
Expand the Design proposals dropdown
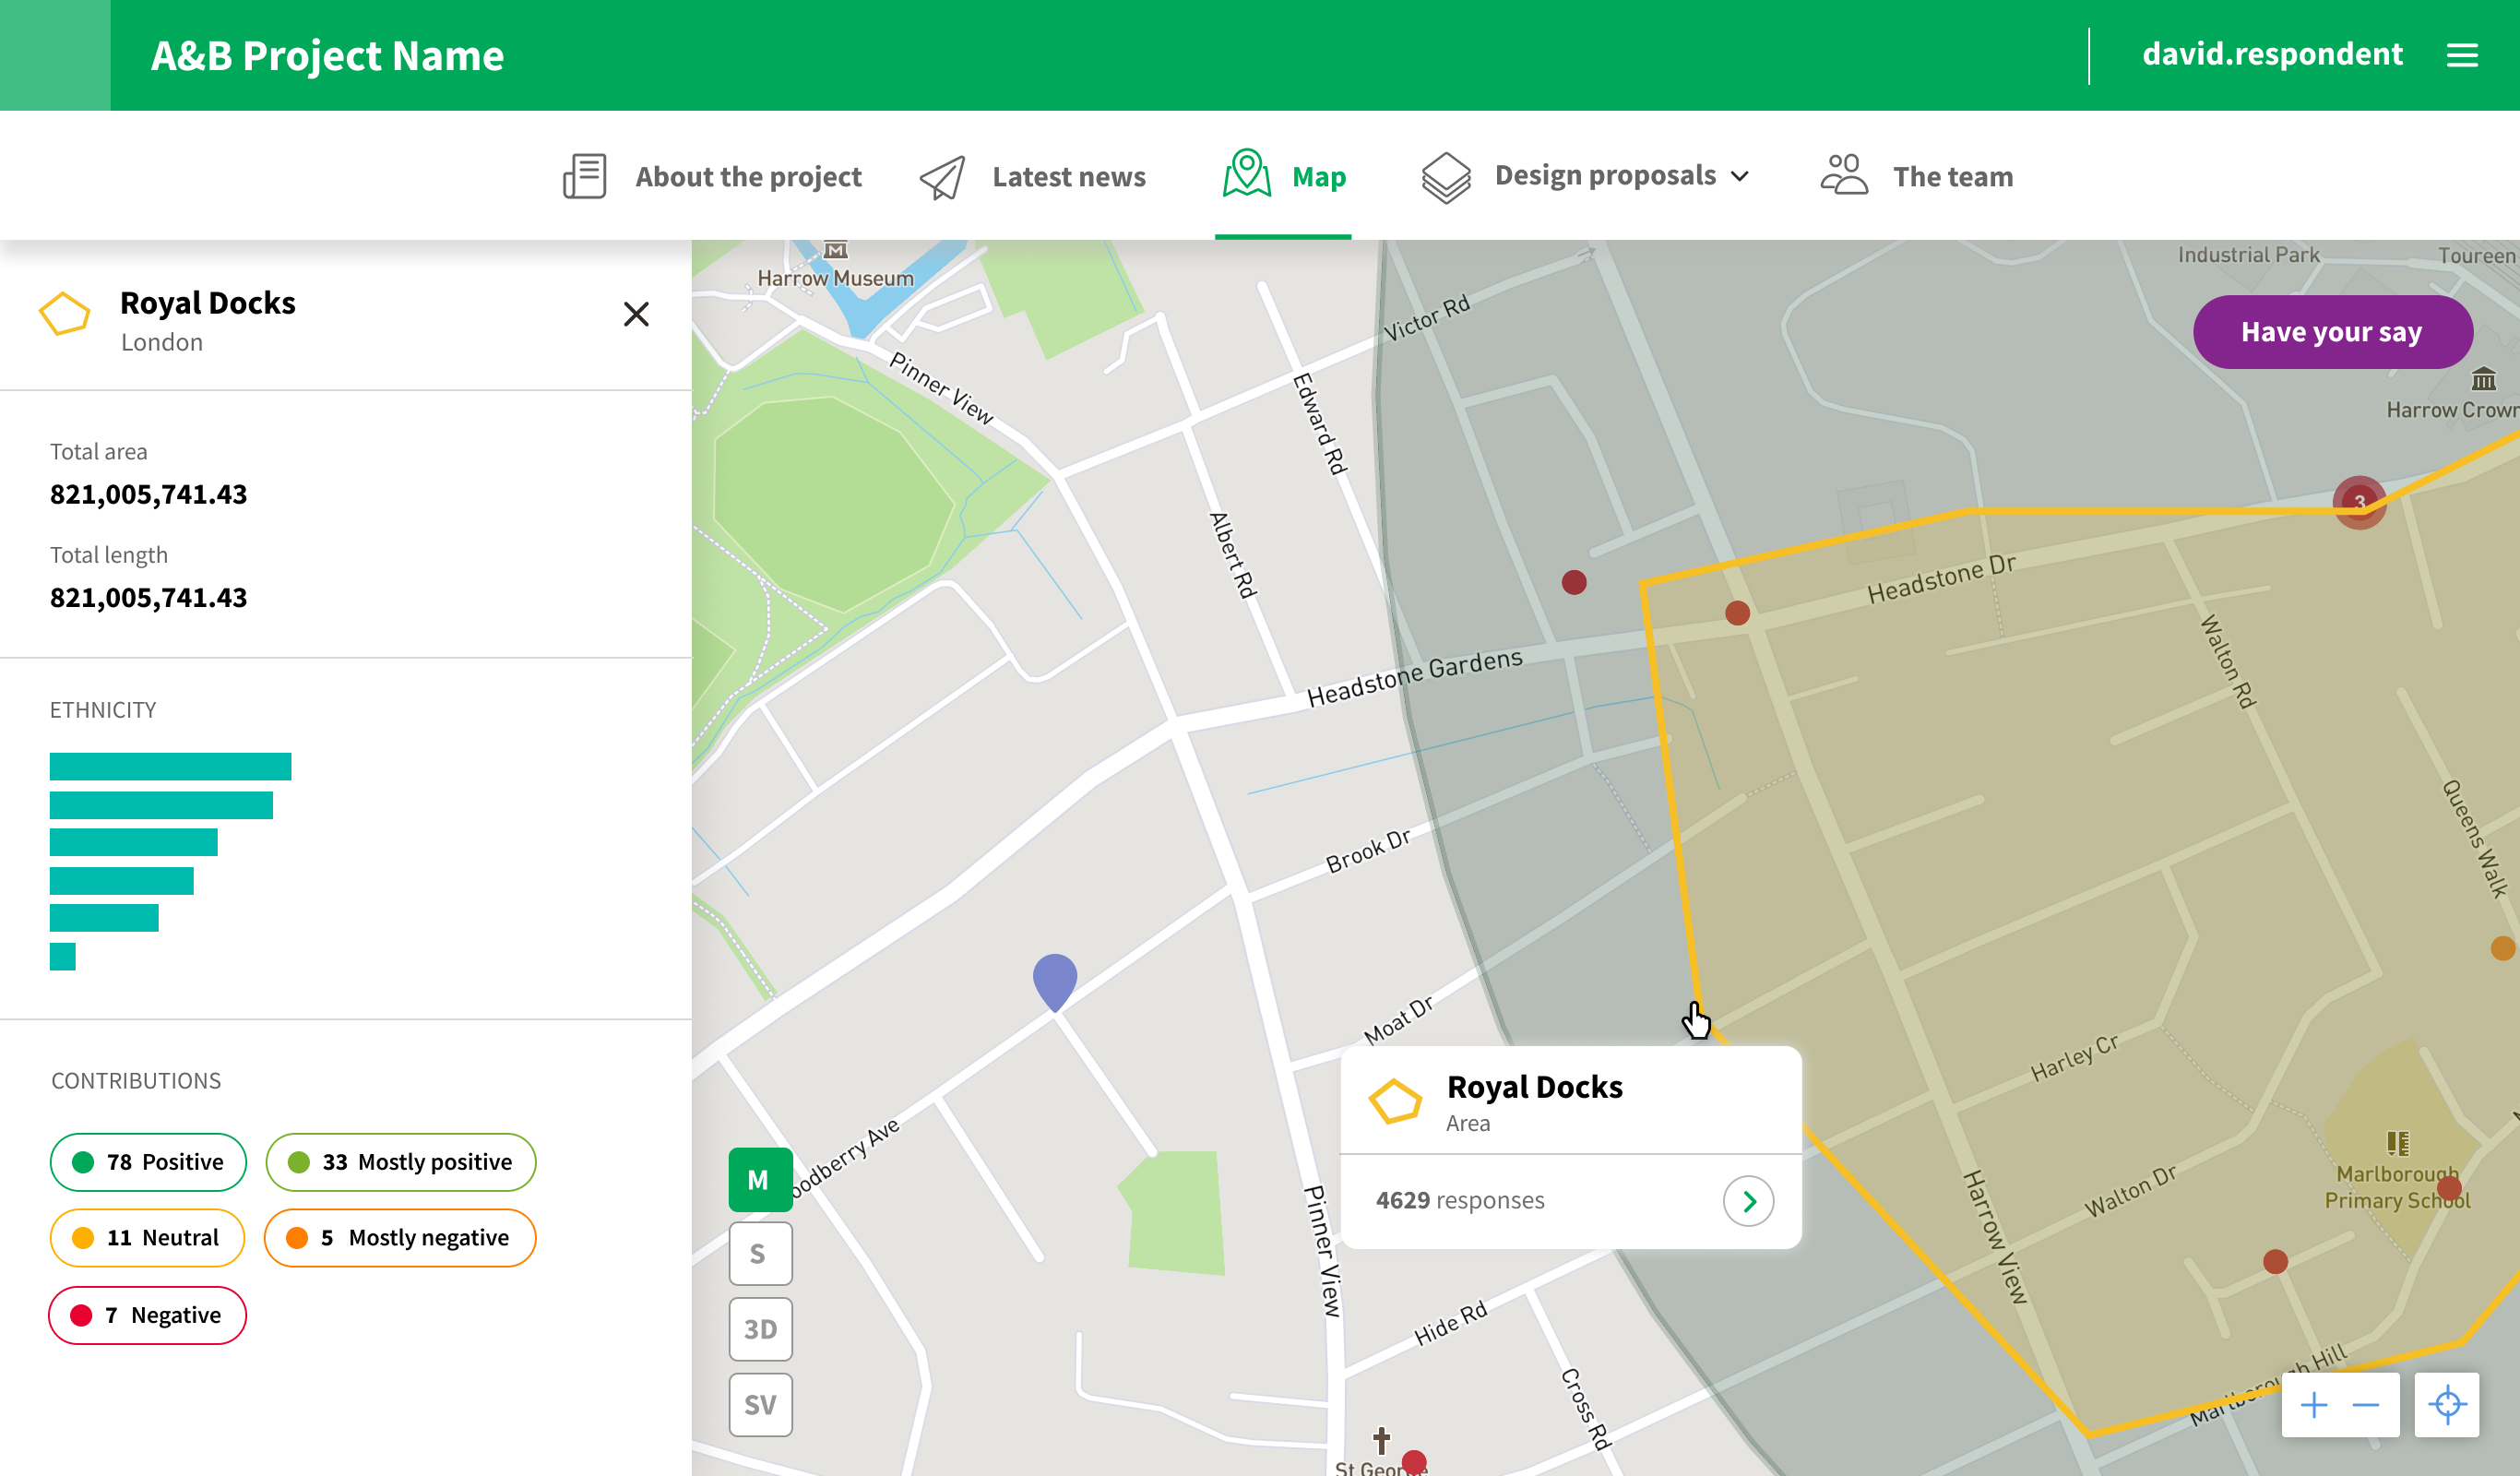(x=1739, y=176)
